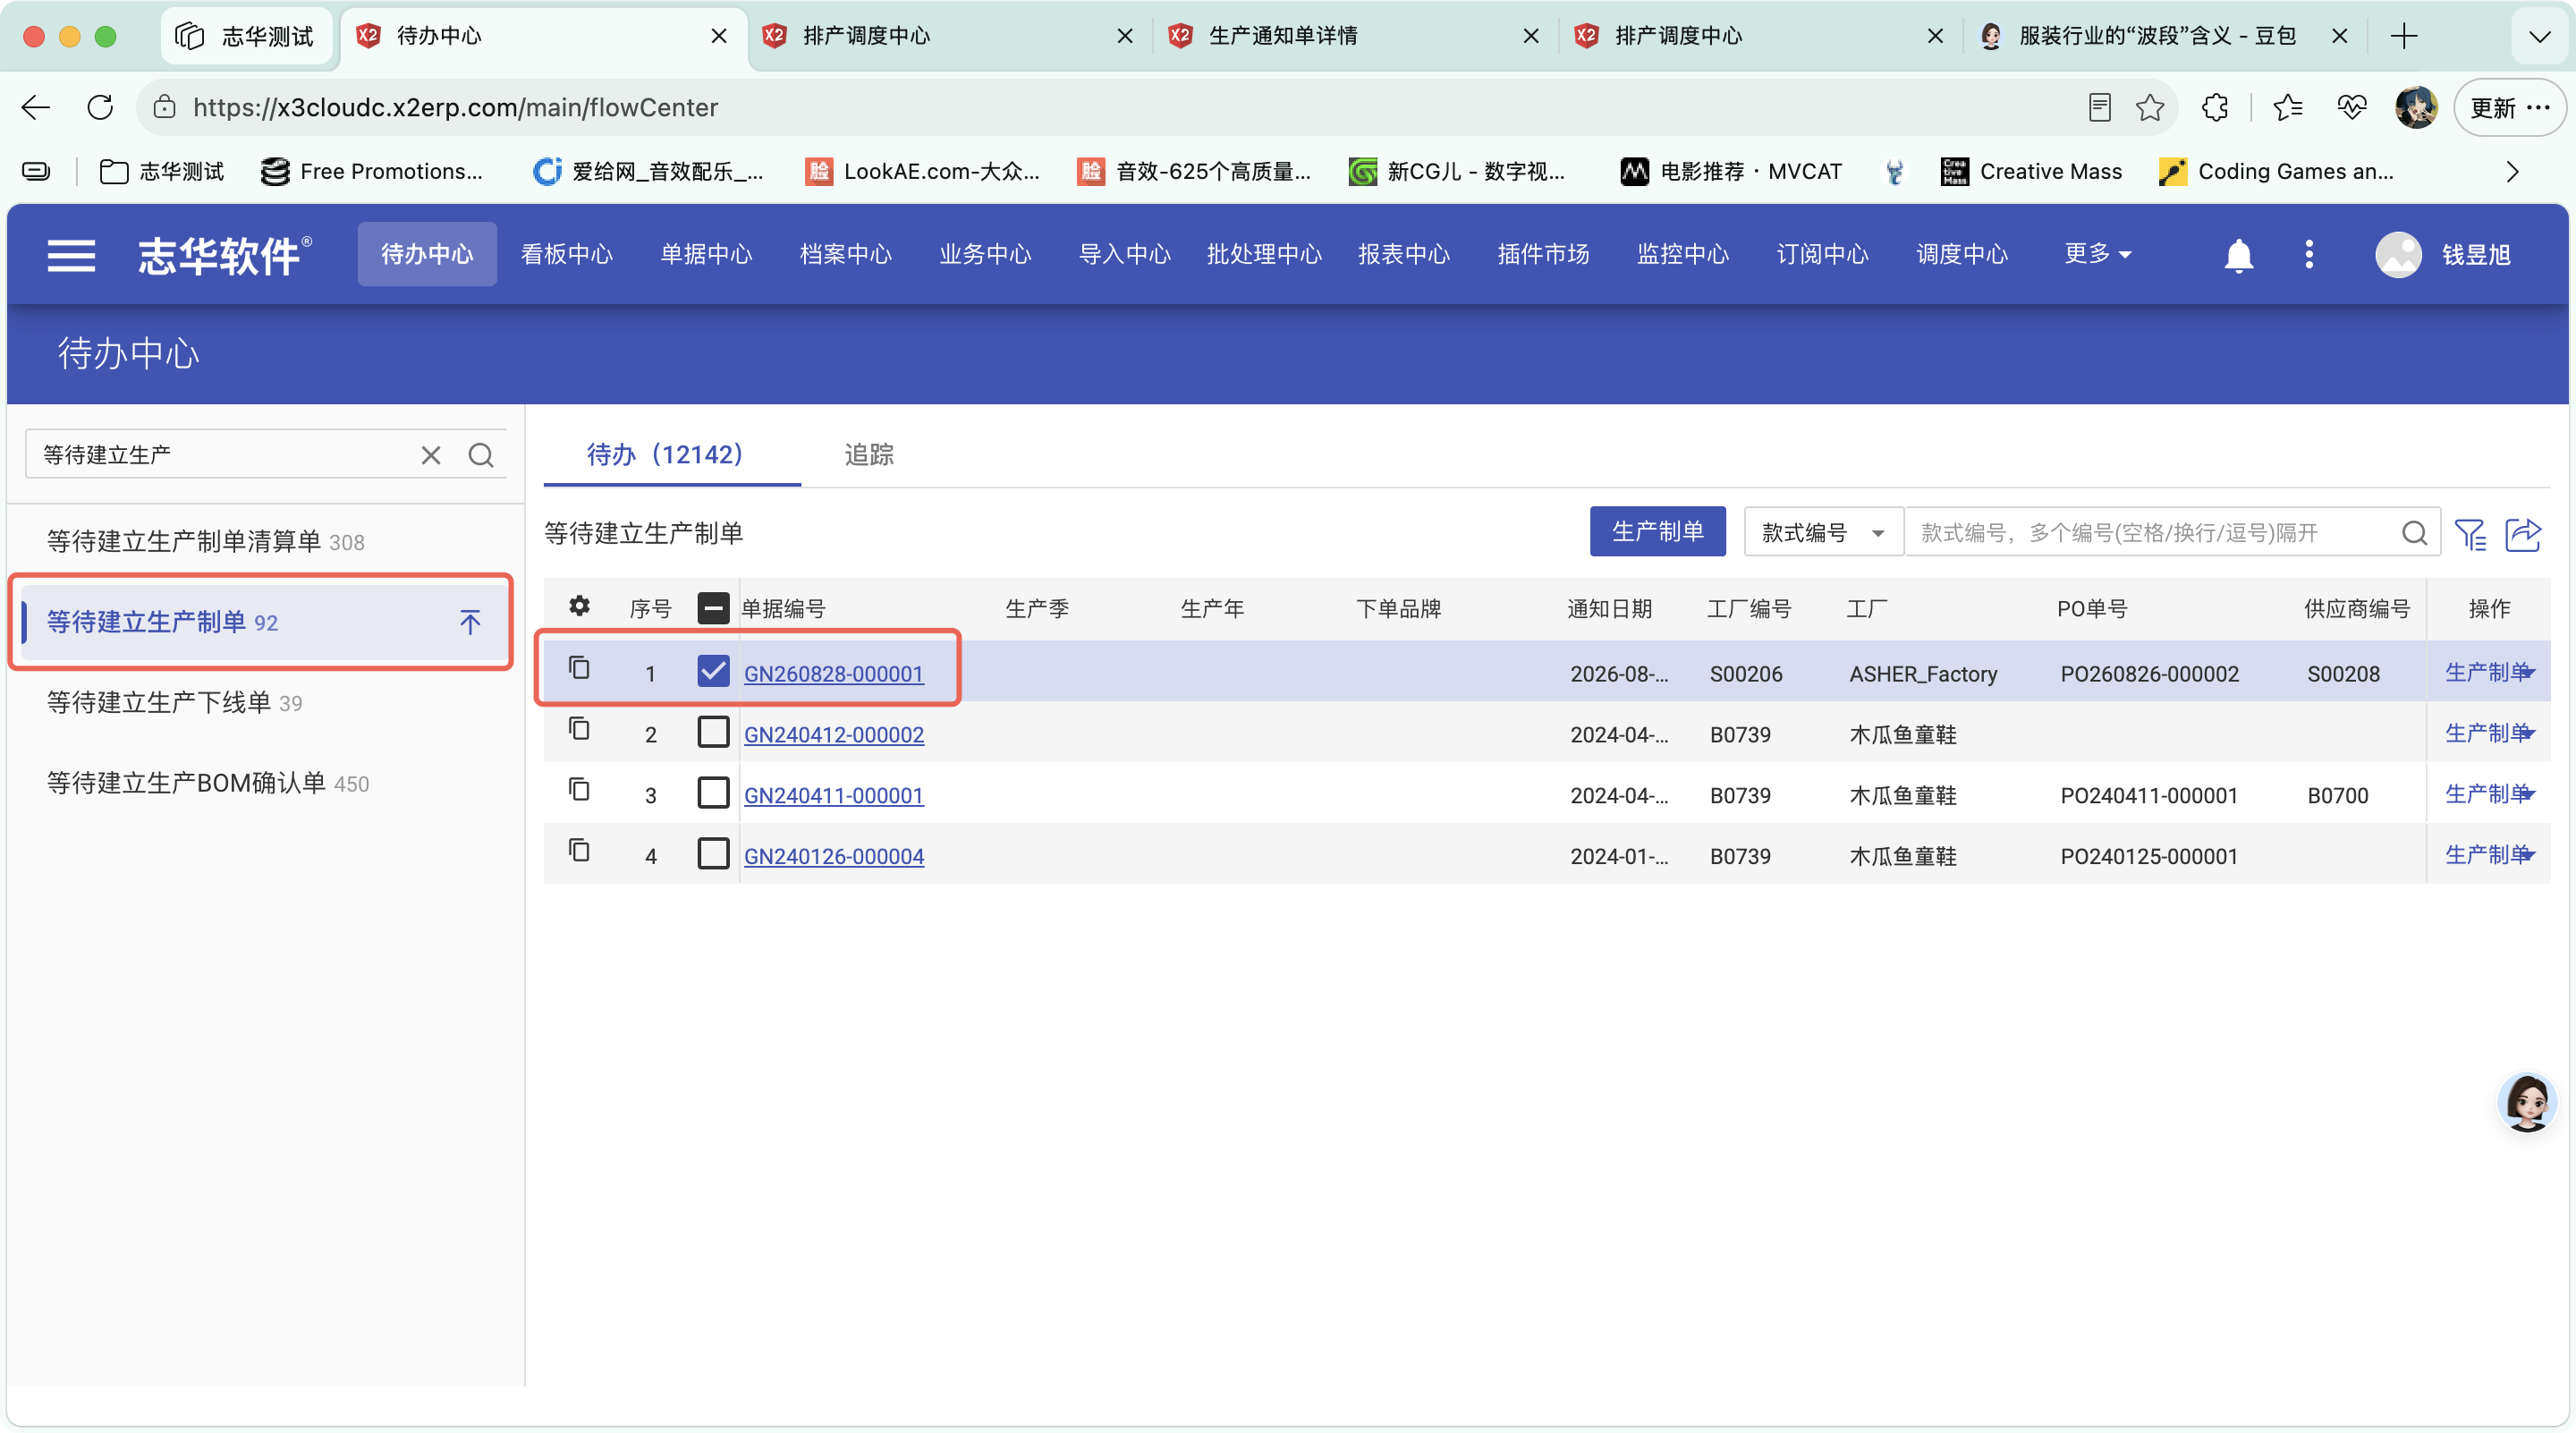Image resolution: width=2576 pixels, height=1433 pixels.
Task: Clear the 等待建立生产 search text
Action: [x=431, y=455]
